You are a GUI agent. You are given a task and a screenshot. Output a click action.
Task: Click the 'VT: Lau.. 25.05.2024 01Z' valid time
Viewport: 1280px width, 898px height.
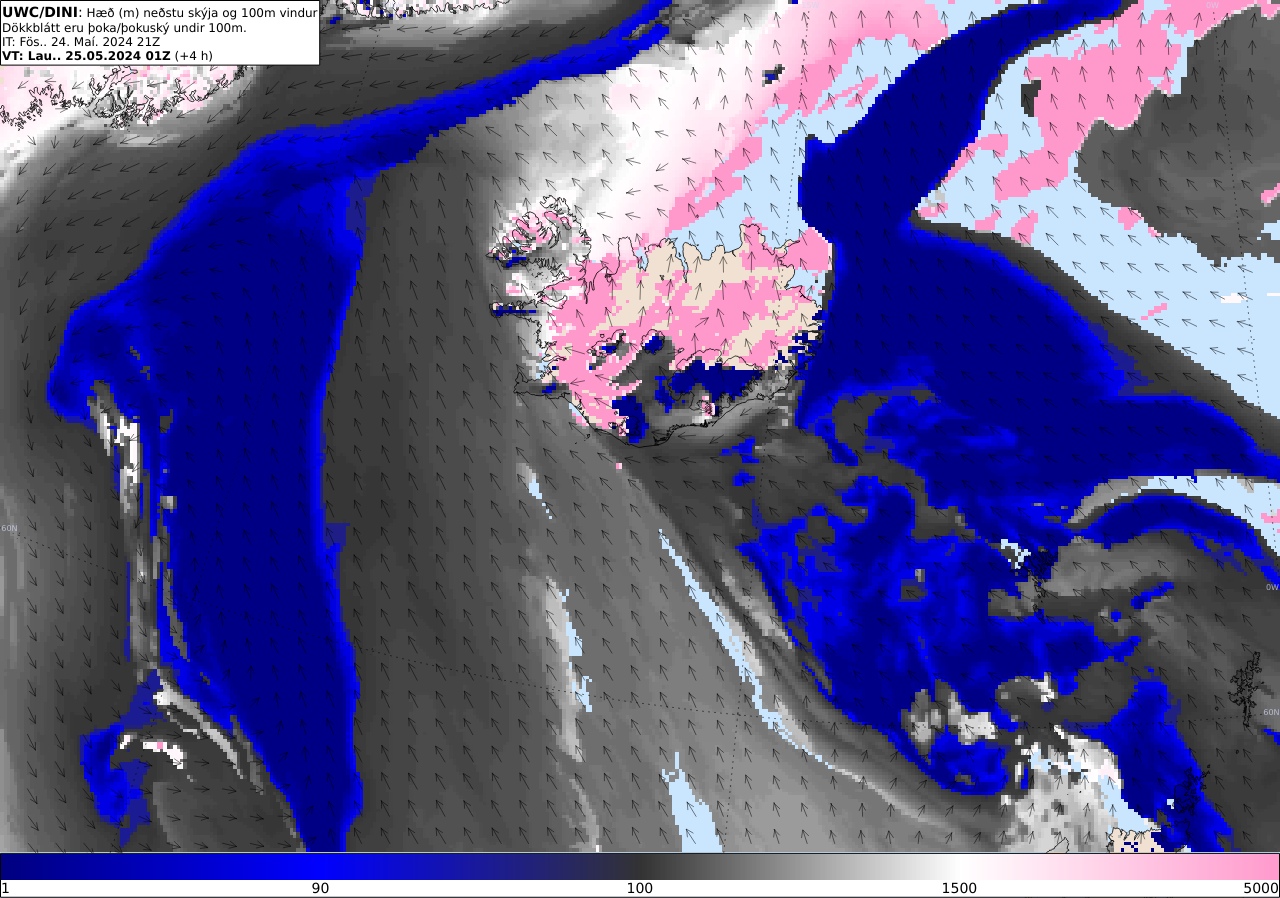click(x=86, y=56)
